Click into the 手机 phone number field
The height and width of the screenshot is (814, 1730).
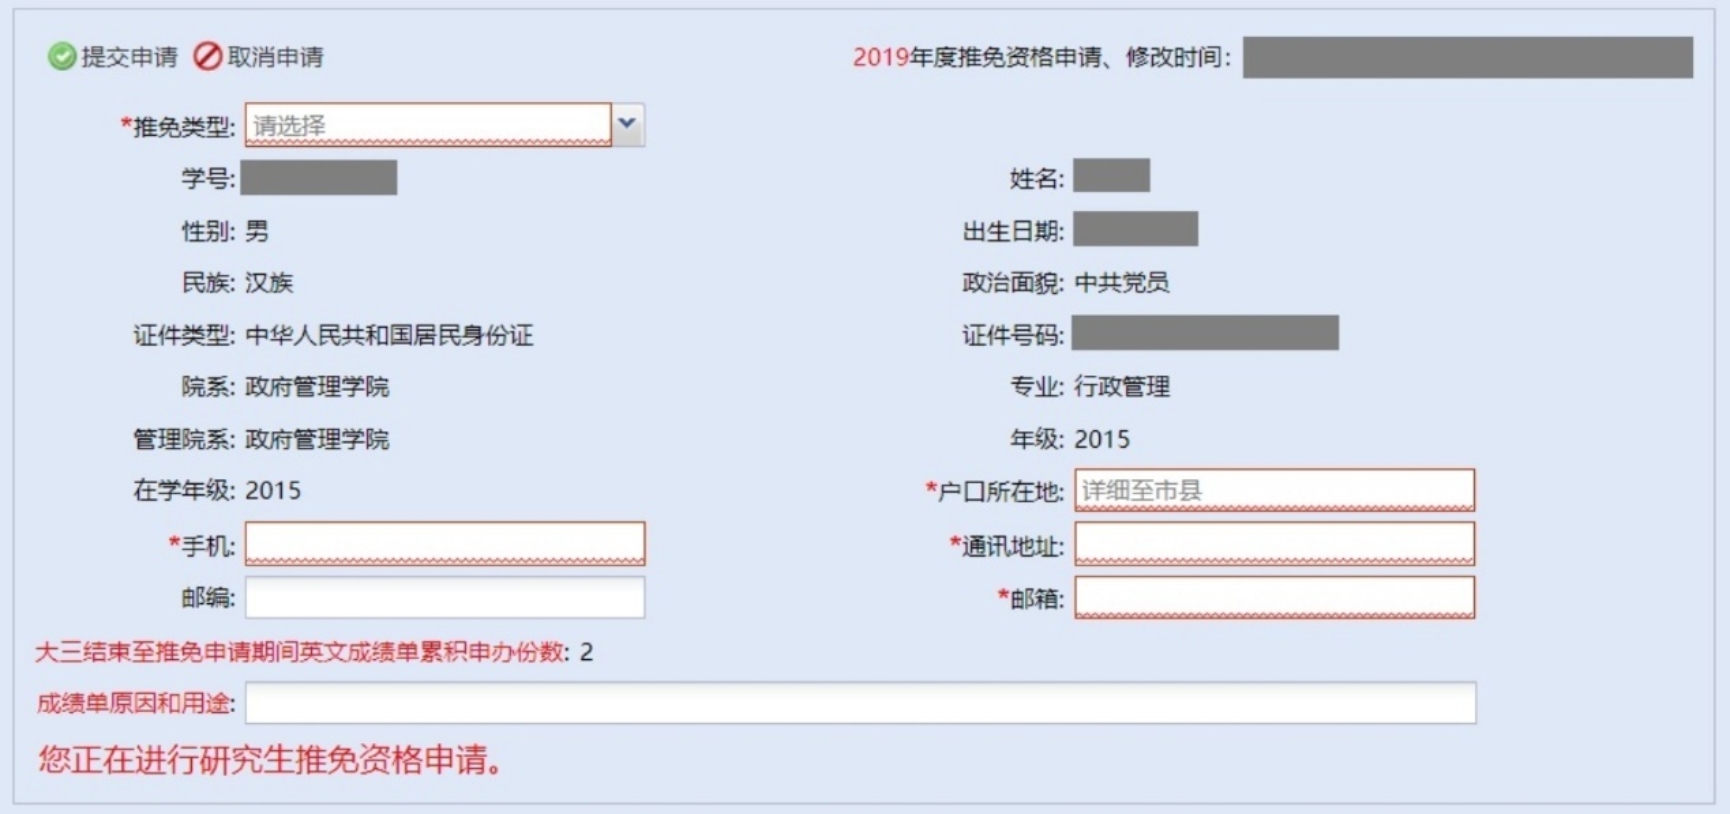pyautogui.click(x=445, y=544)
